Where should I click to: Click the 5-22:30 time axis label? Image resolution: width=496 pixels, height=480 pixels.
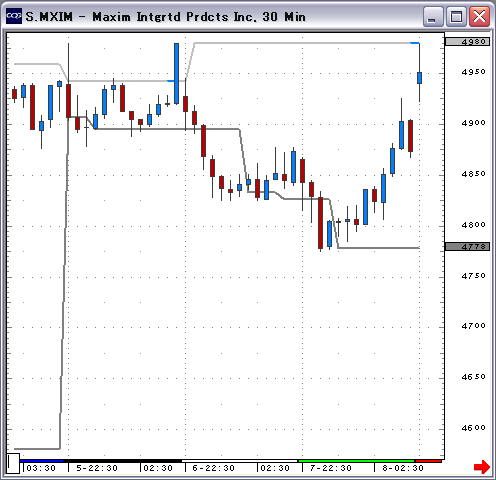97,468
